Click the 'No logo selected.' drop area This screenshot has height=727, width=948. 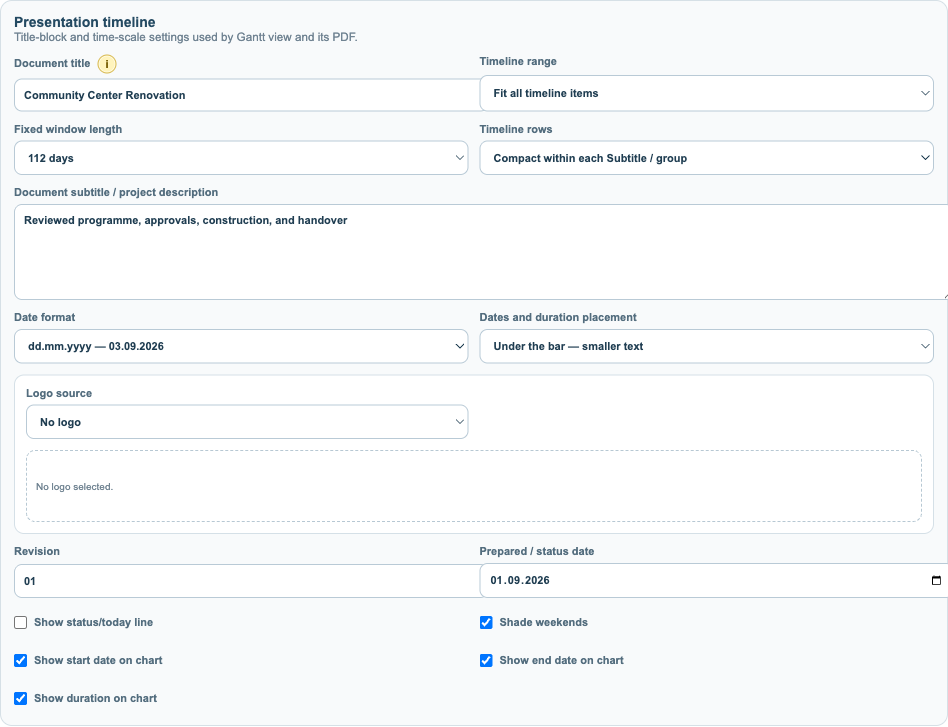tap(473, 486)
